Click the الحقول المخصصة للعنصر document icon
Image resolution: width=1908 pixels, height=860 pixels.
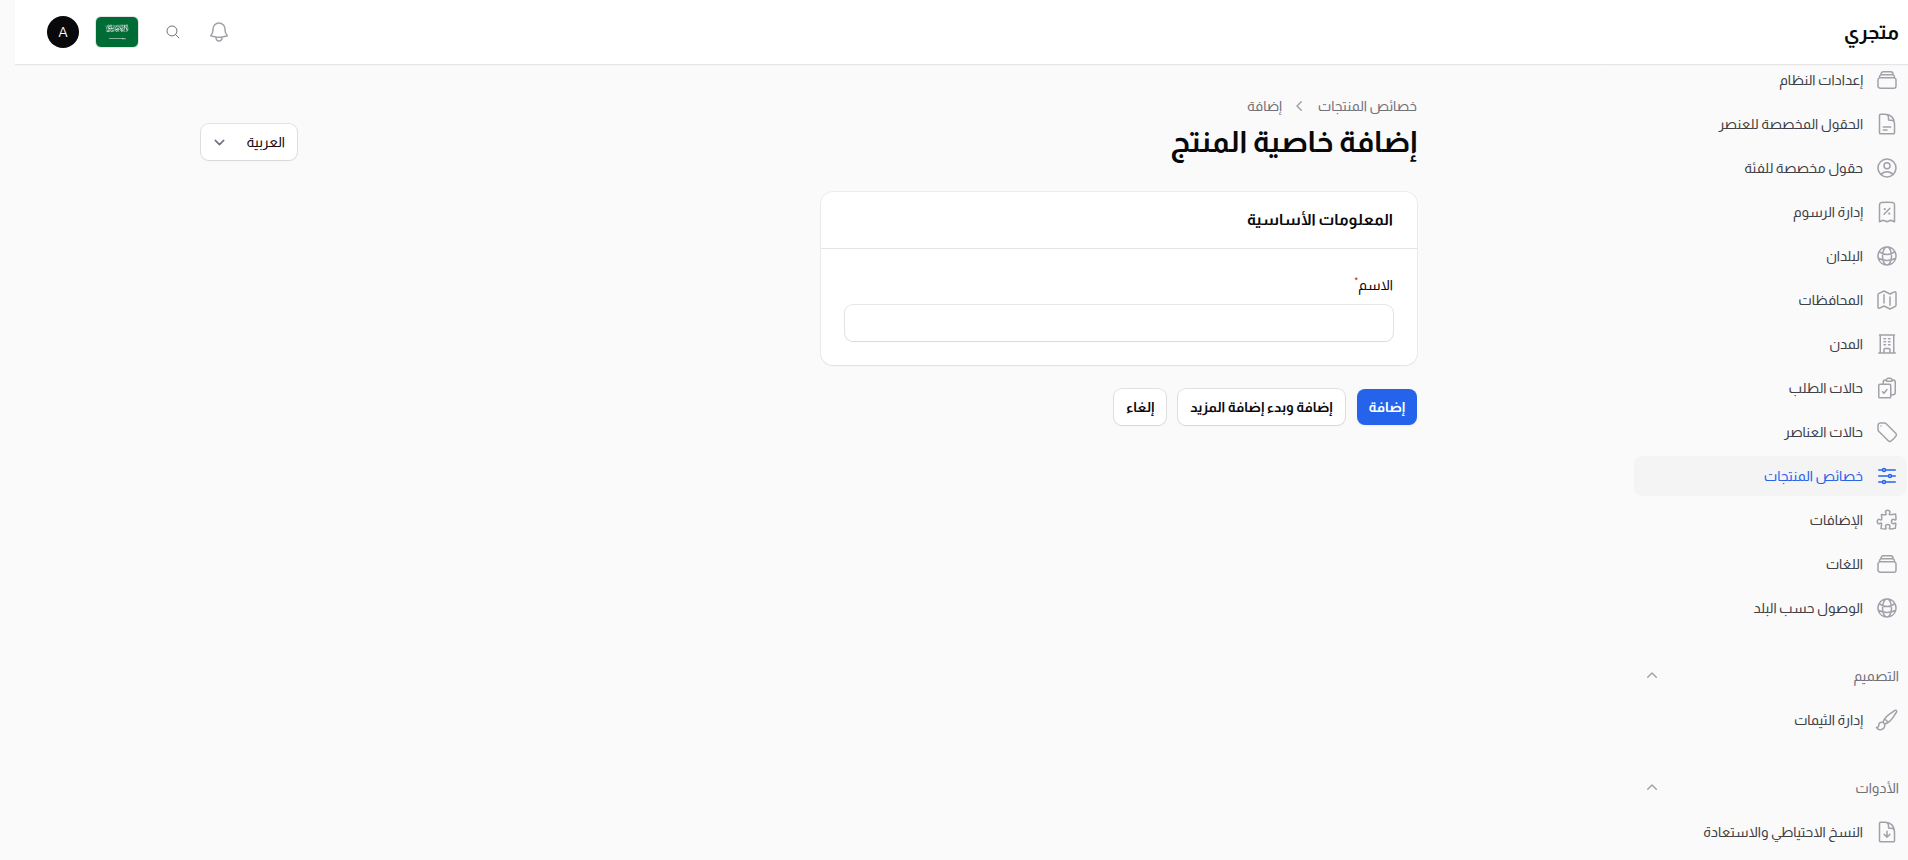click(x=1887, y=124)
